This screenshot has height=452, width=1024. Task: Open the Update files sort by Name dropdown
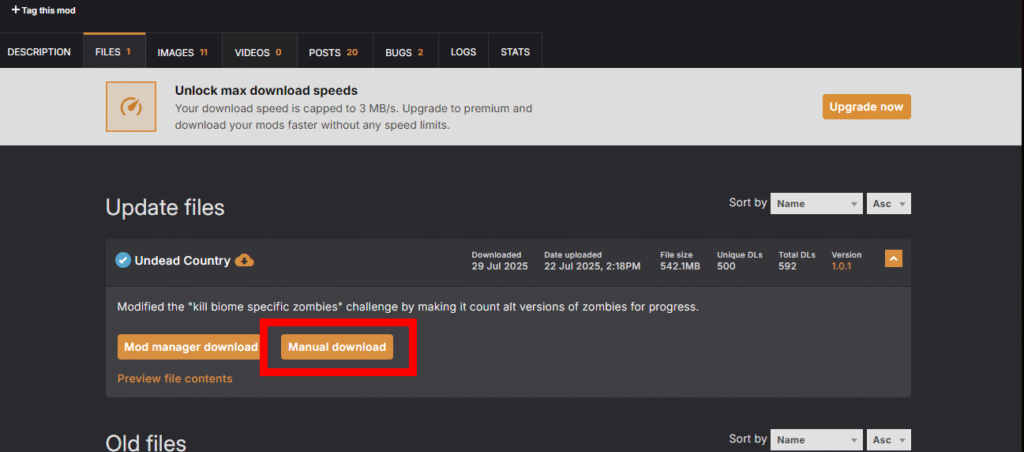tap(816, 204)
